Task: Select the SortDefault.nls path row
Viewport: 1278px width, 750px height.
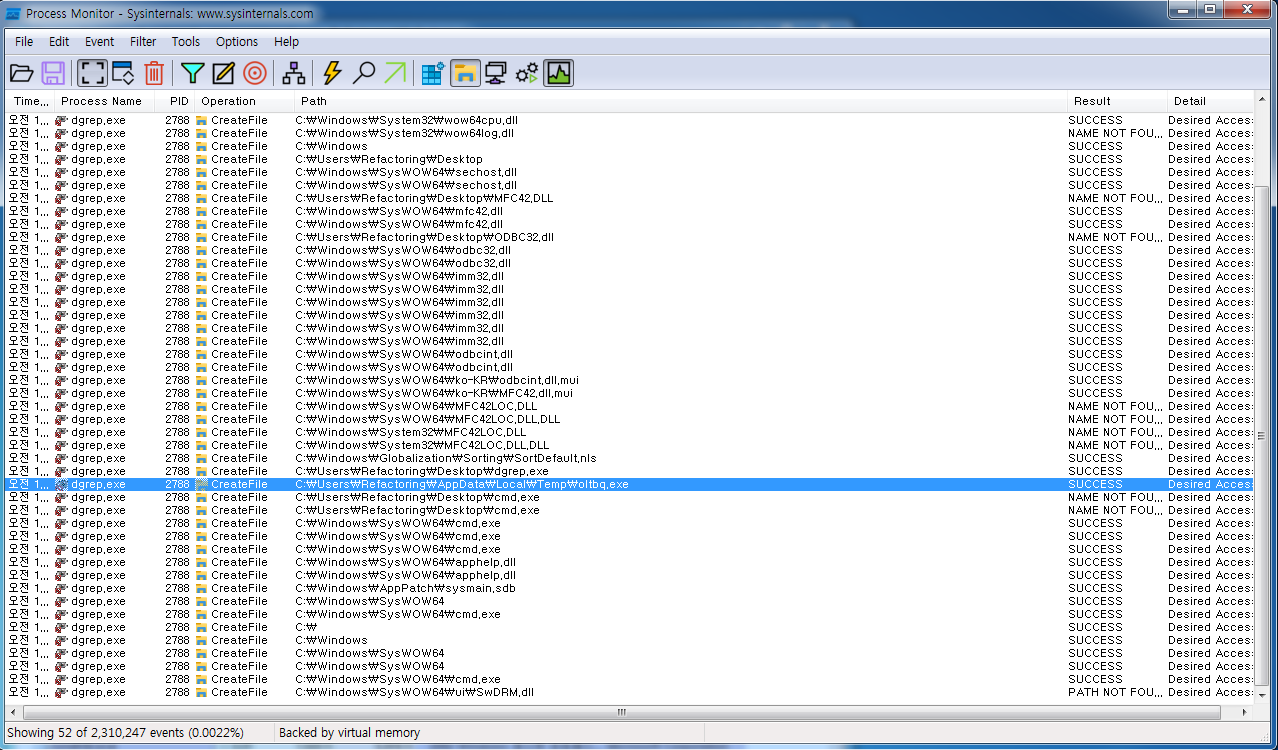Action: pos(630,458)
